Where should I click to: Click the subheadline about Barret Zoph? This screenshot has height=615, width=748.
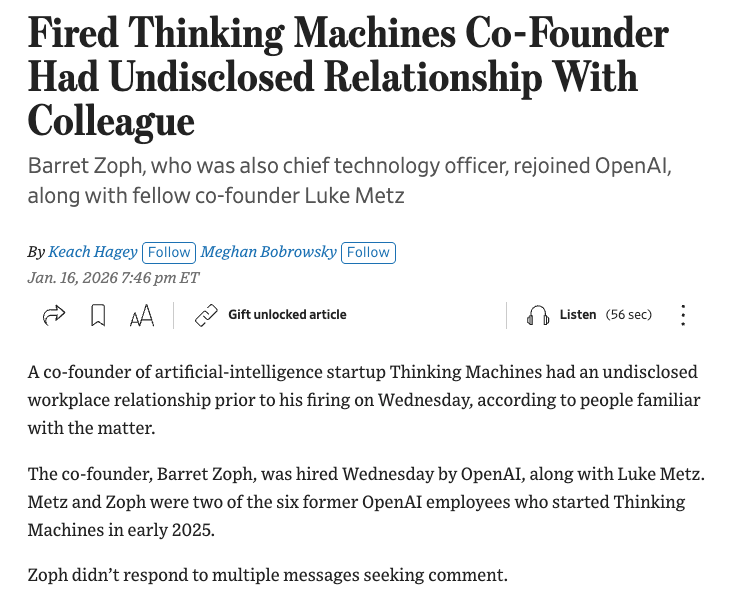(x=350, y=181)
